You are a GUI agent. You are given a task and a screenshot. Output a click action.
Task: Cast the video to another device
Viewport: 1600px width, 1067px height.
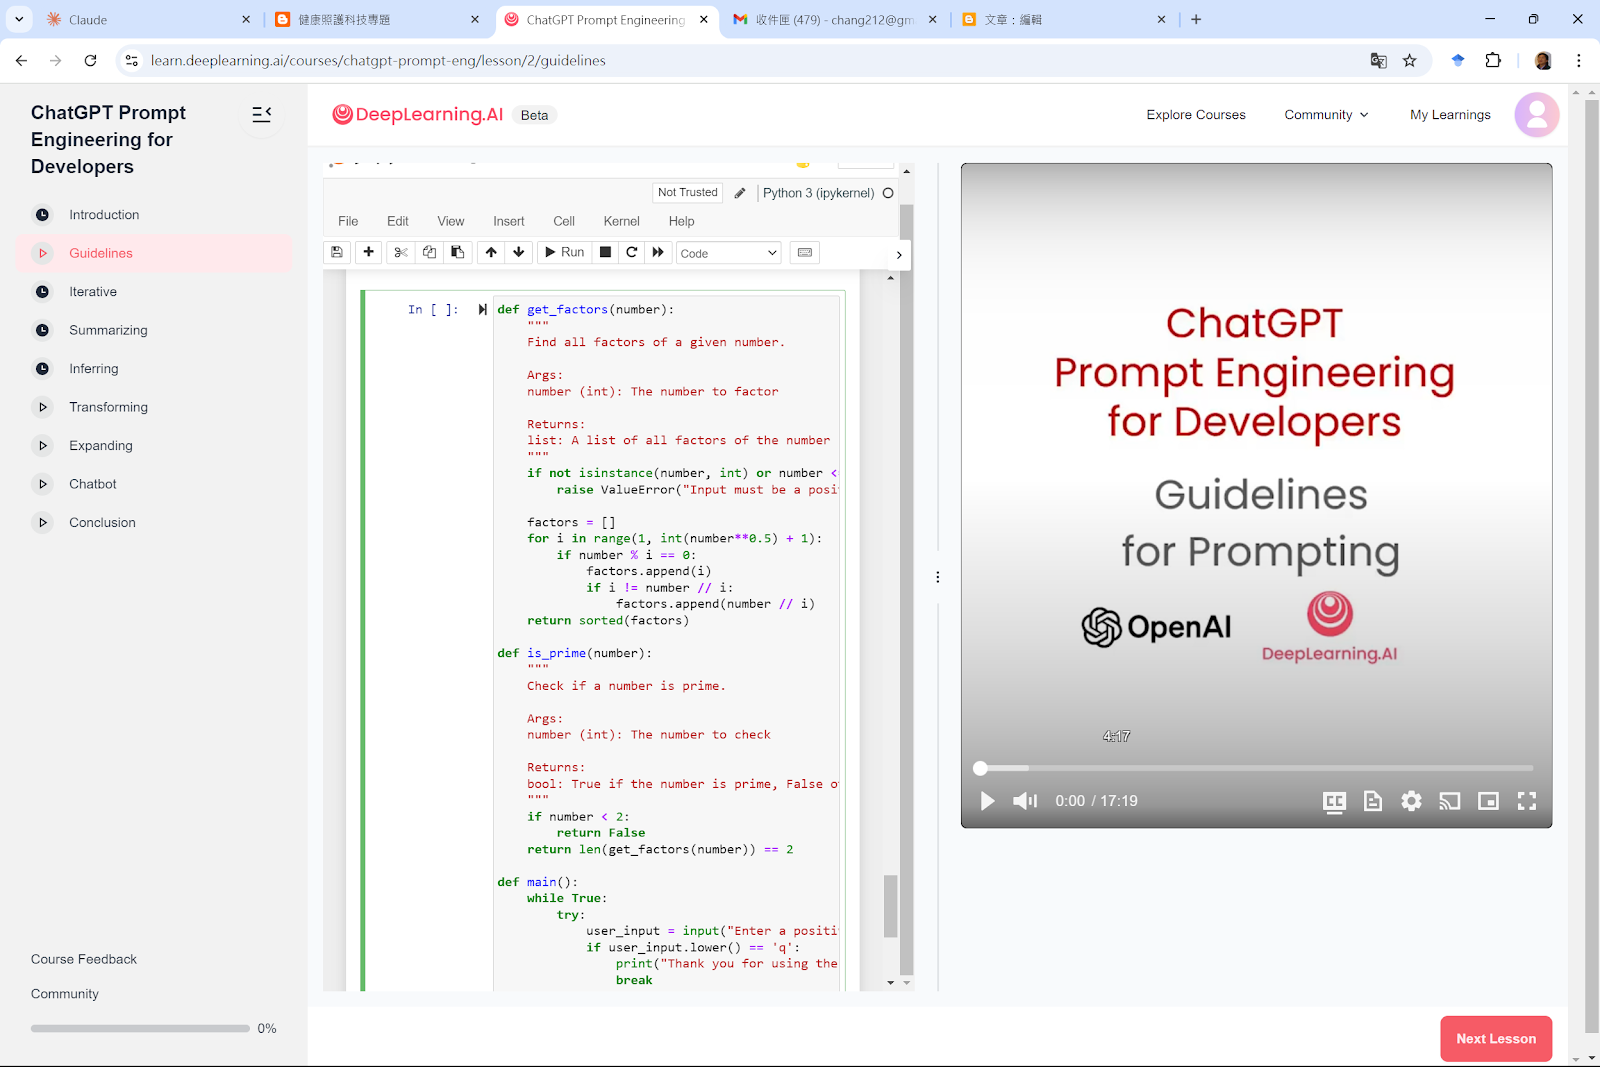click(1450, 801)
